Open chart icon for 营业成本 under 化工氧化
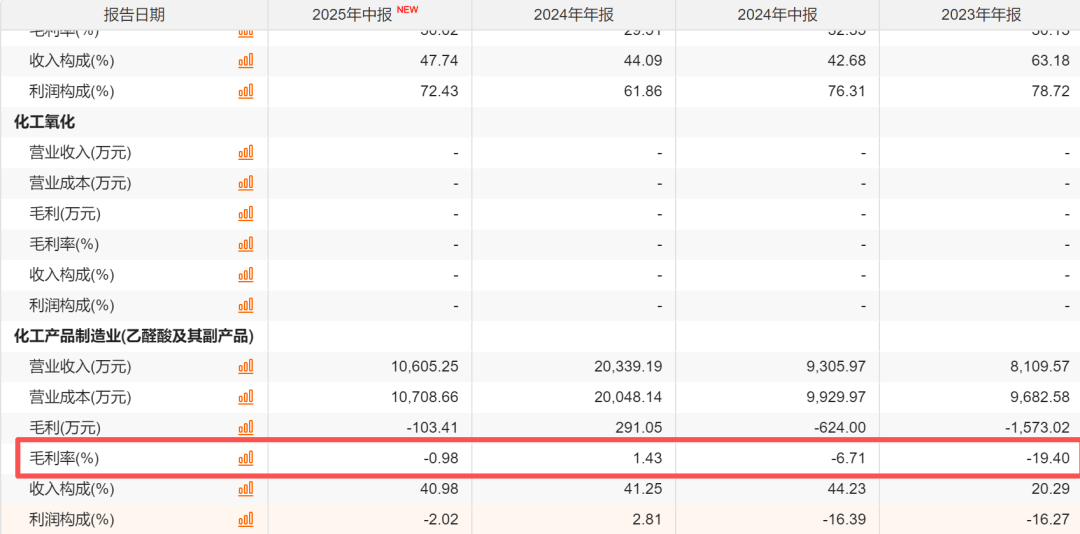This screenshot has width=1080, height=534. coord(245,184)
